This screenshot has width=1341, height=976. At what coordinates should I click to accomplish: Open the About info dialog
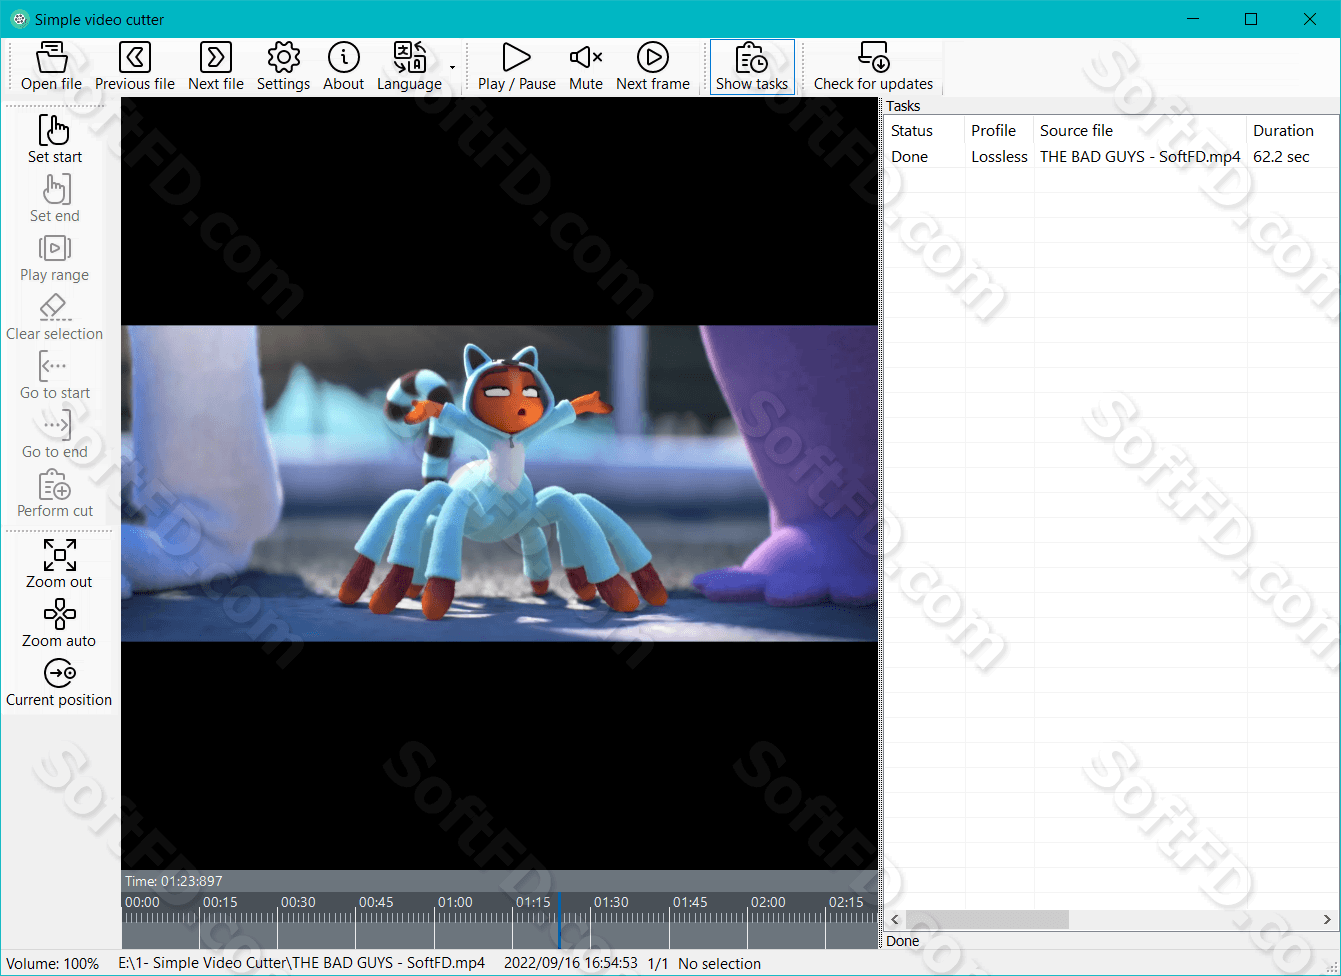pos(344,67)
